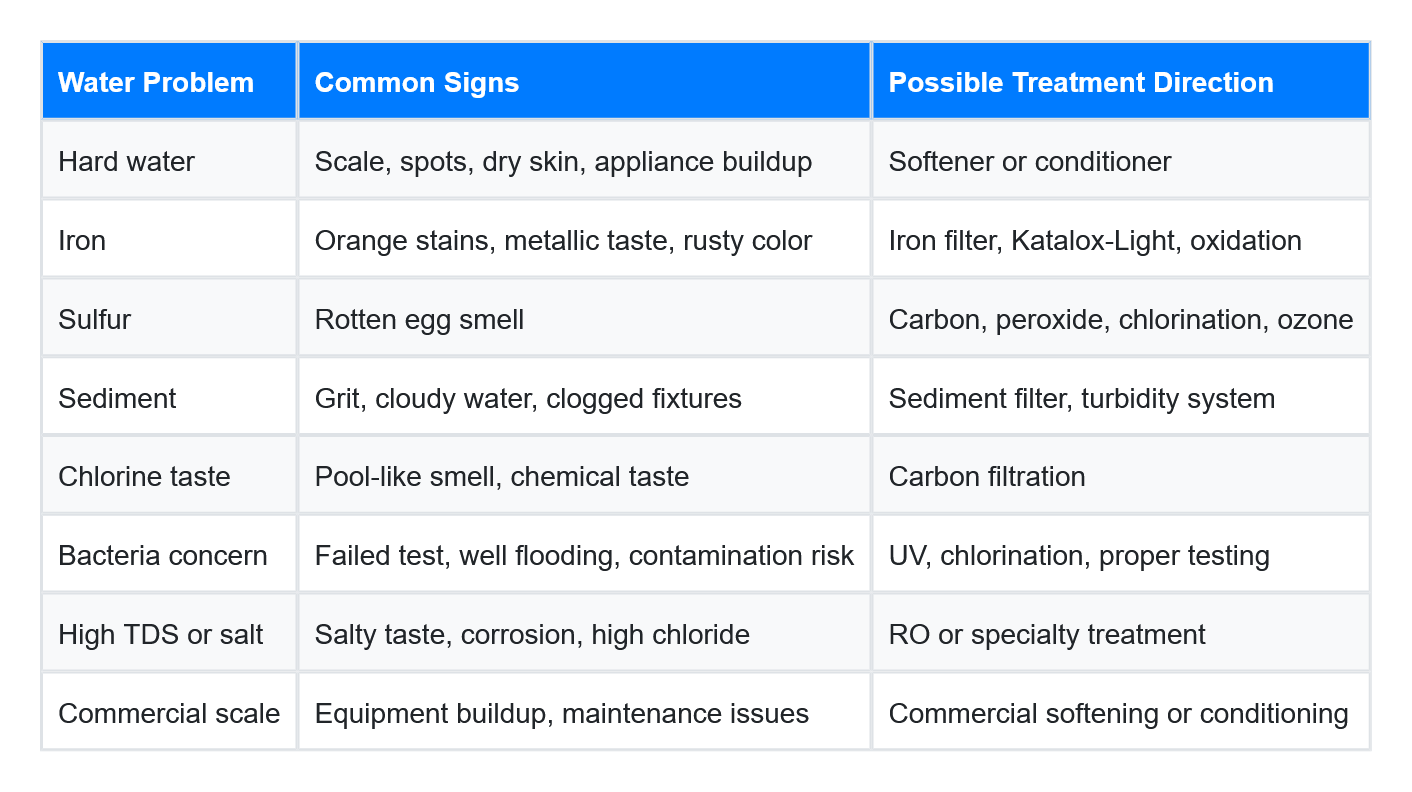Click the Sulfur row label
The image size is (1412, 792).
point(169,318)
